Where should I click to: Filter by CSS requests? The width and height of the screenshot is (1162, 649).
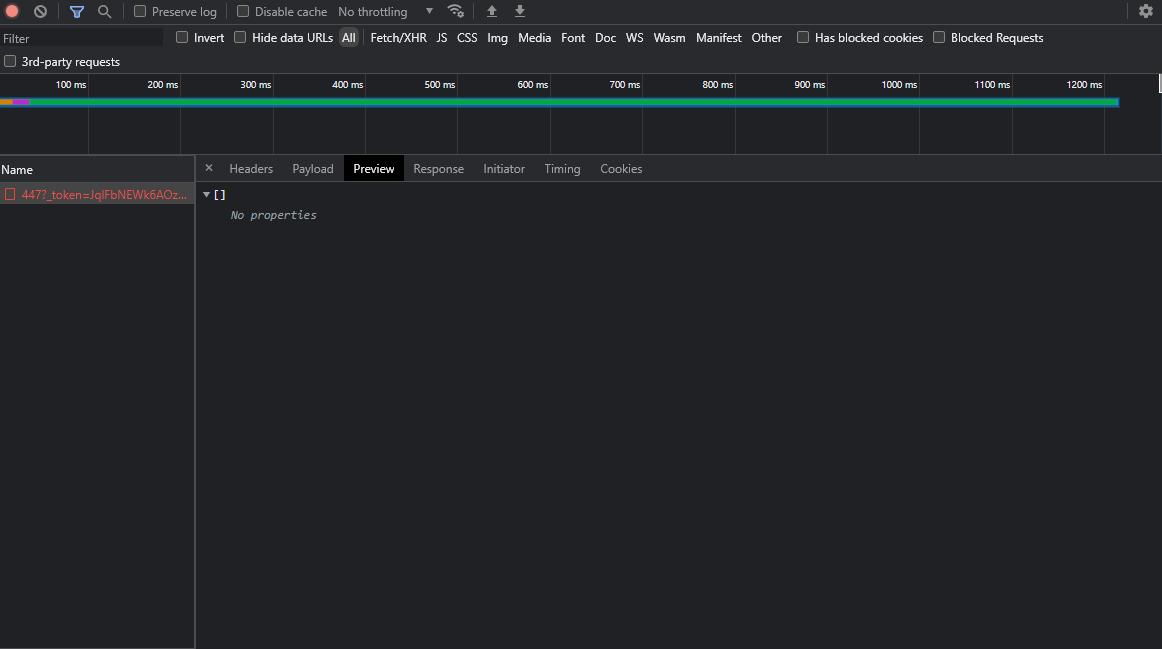pos(467,38)
